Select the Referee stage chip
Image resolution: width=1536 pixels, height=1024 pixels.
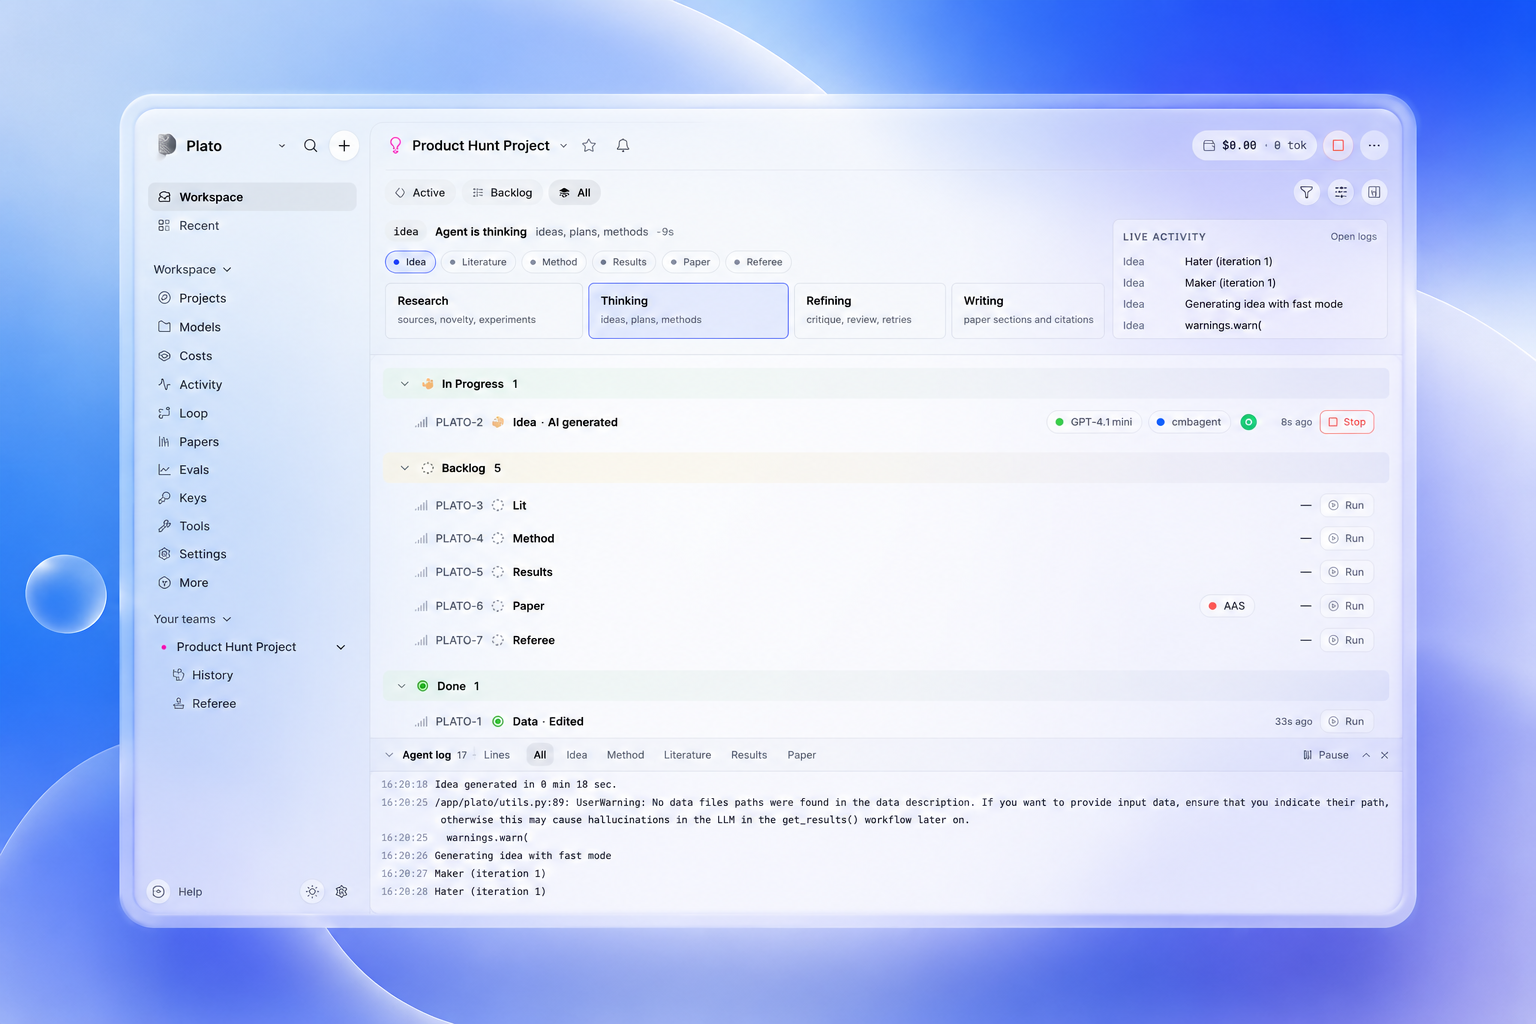[x=758, y=262]
